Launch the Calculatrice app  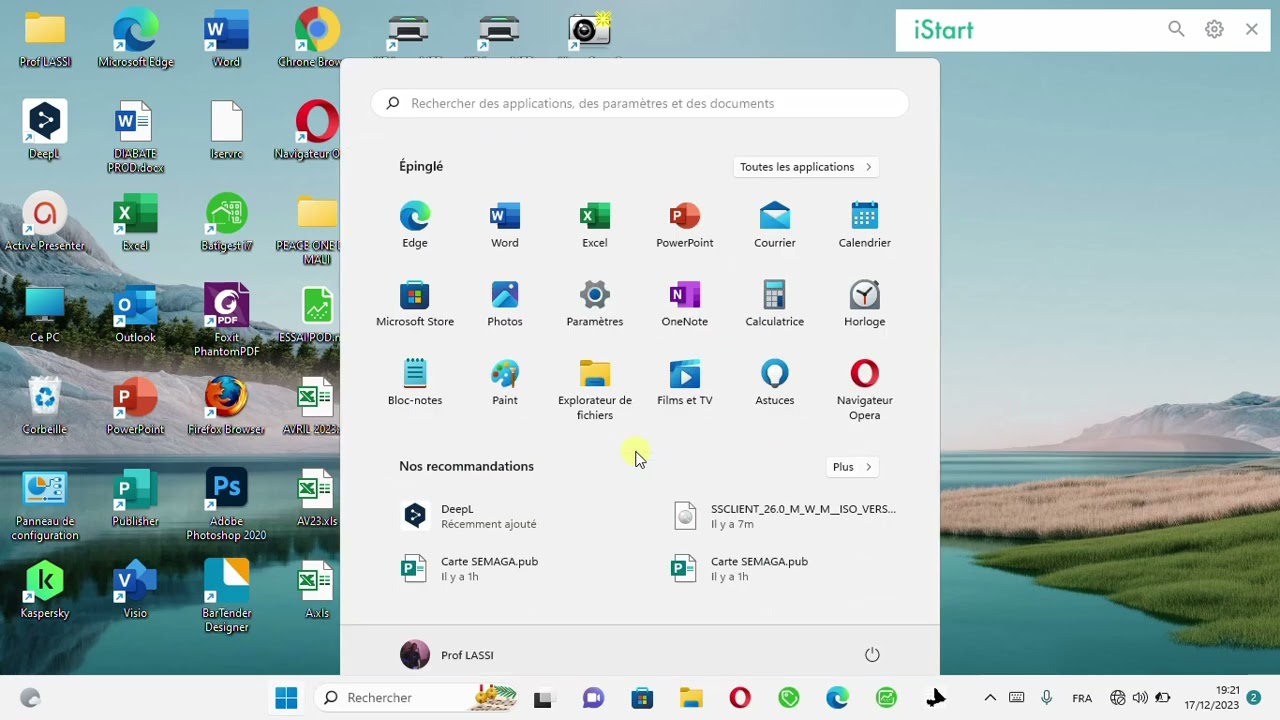coord(774,304)
